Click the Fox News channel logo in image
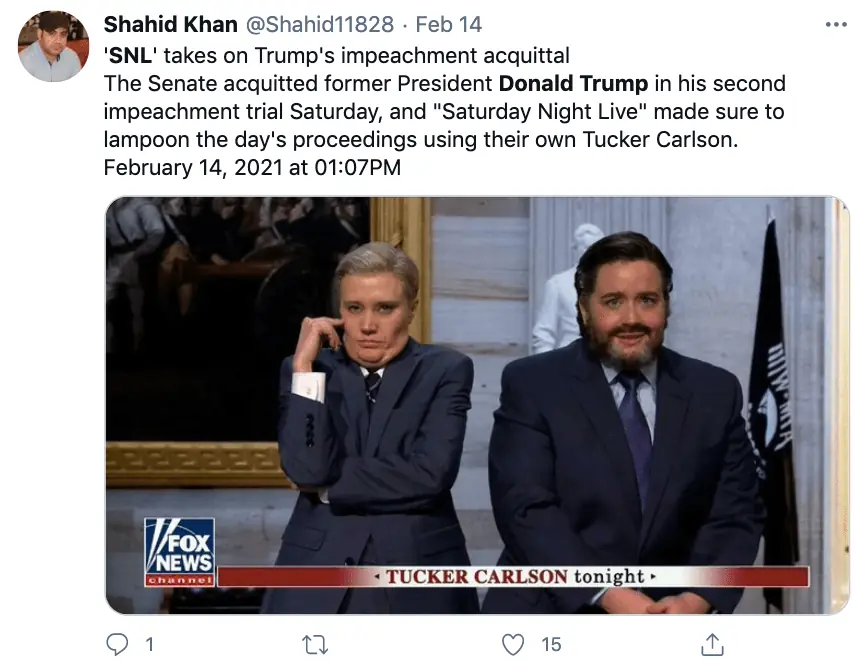The image size is (868, 670). tap(180, 552)
